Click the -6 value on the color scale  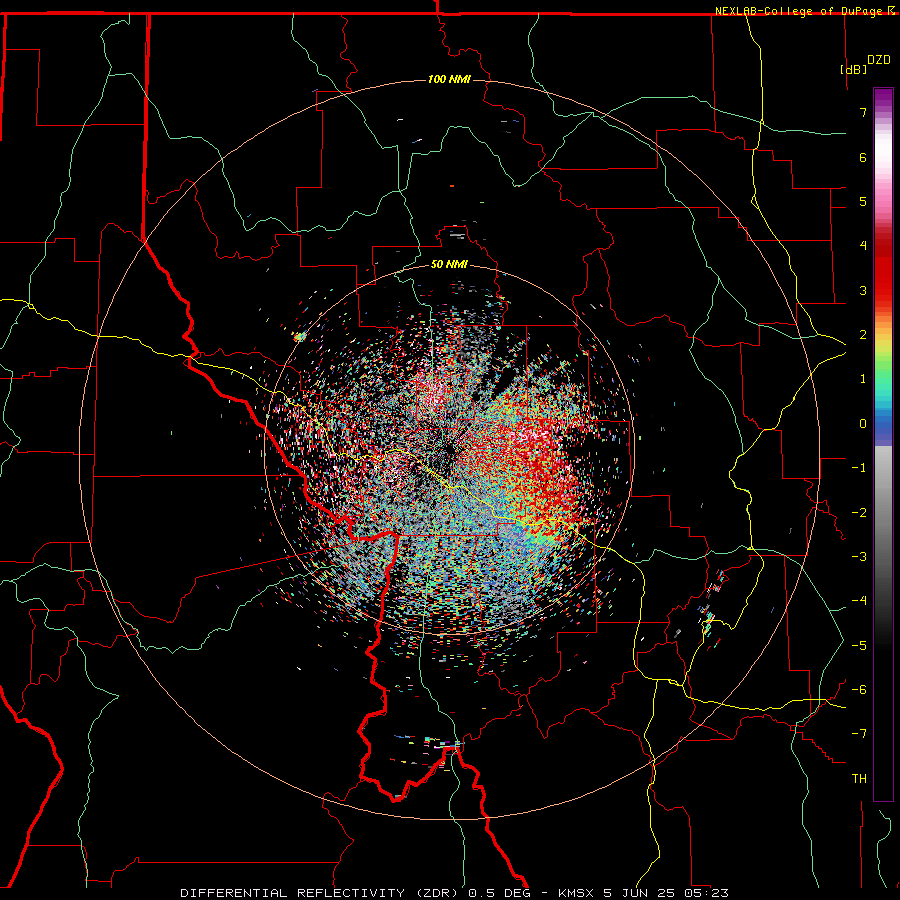pyautogui.click(x=859, y=690)
